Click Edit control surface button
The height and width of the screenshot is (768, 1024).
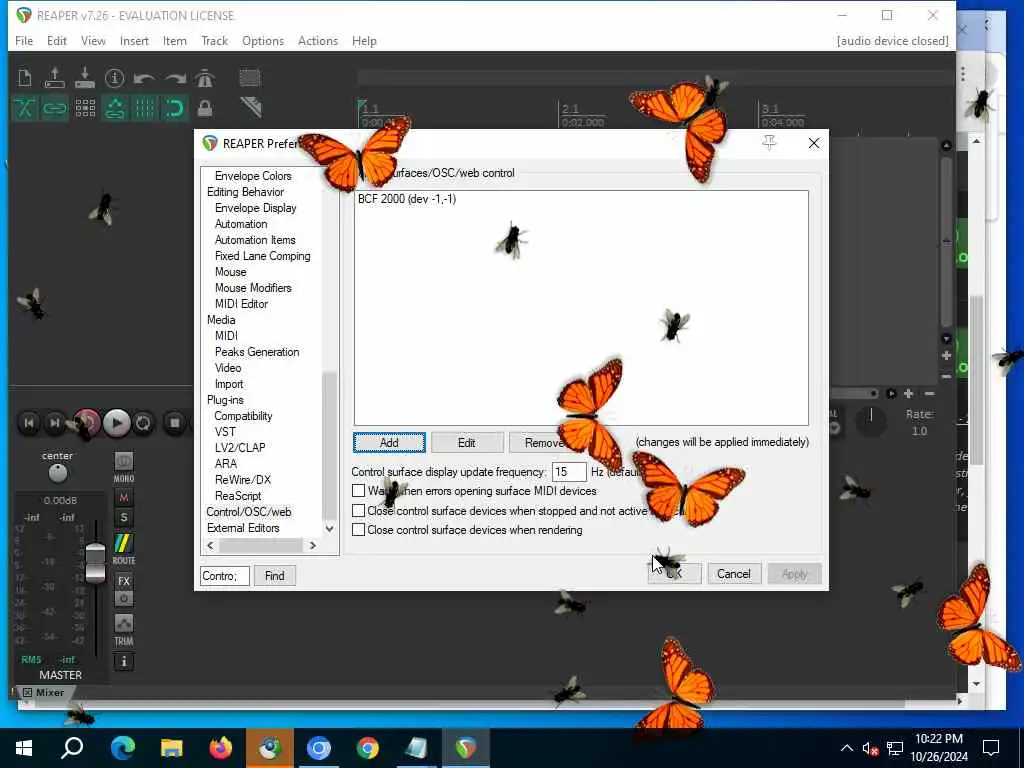pos(467,443)
